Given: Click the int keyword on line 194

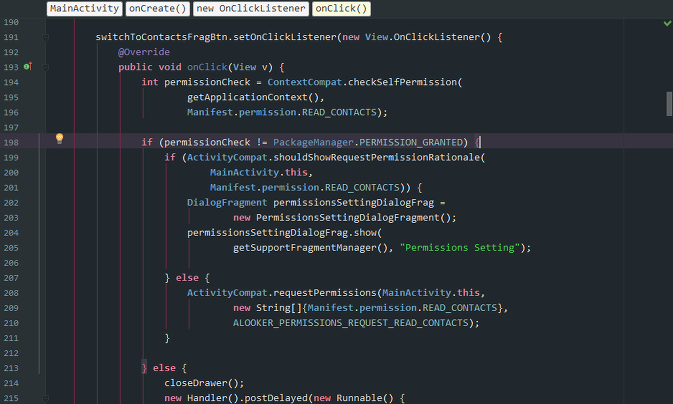Looking at the screenshot, I should tap(150, 82).
